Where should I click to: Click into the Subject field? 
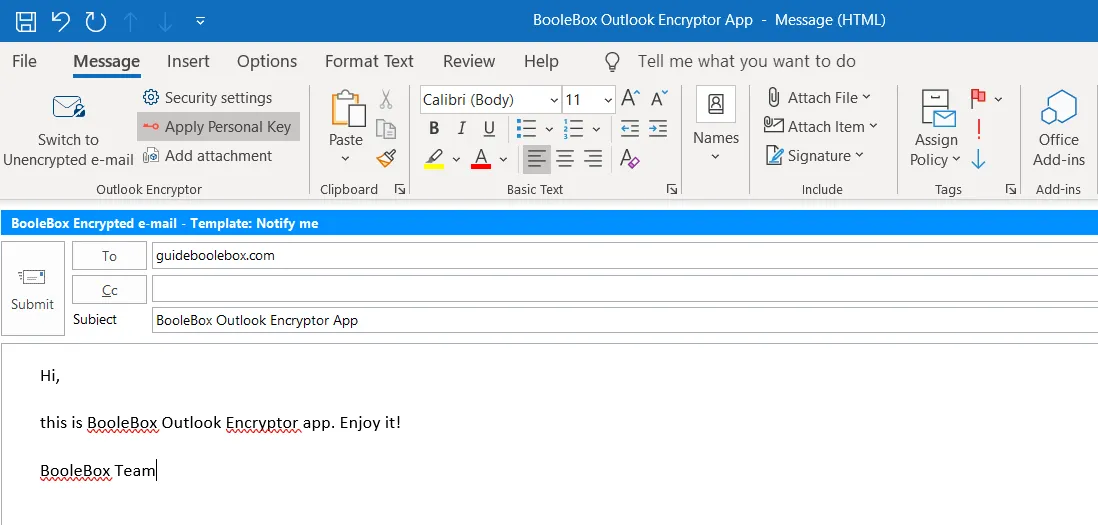(x=625, y=321)
